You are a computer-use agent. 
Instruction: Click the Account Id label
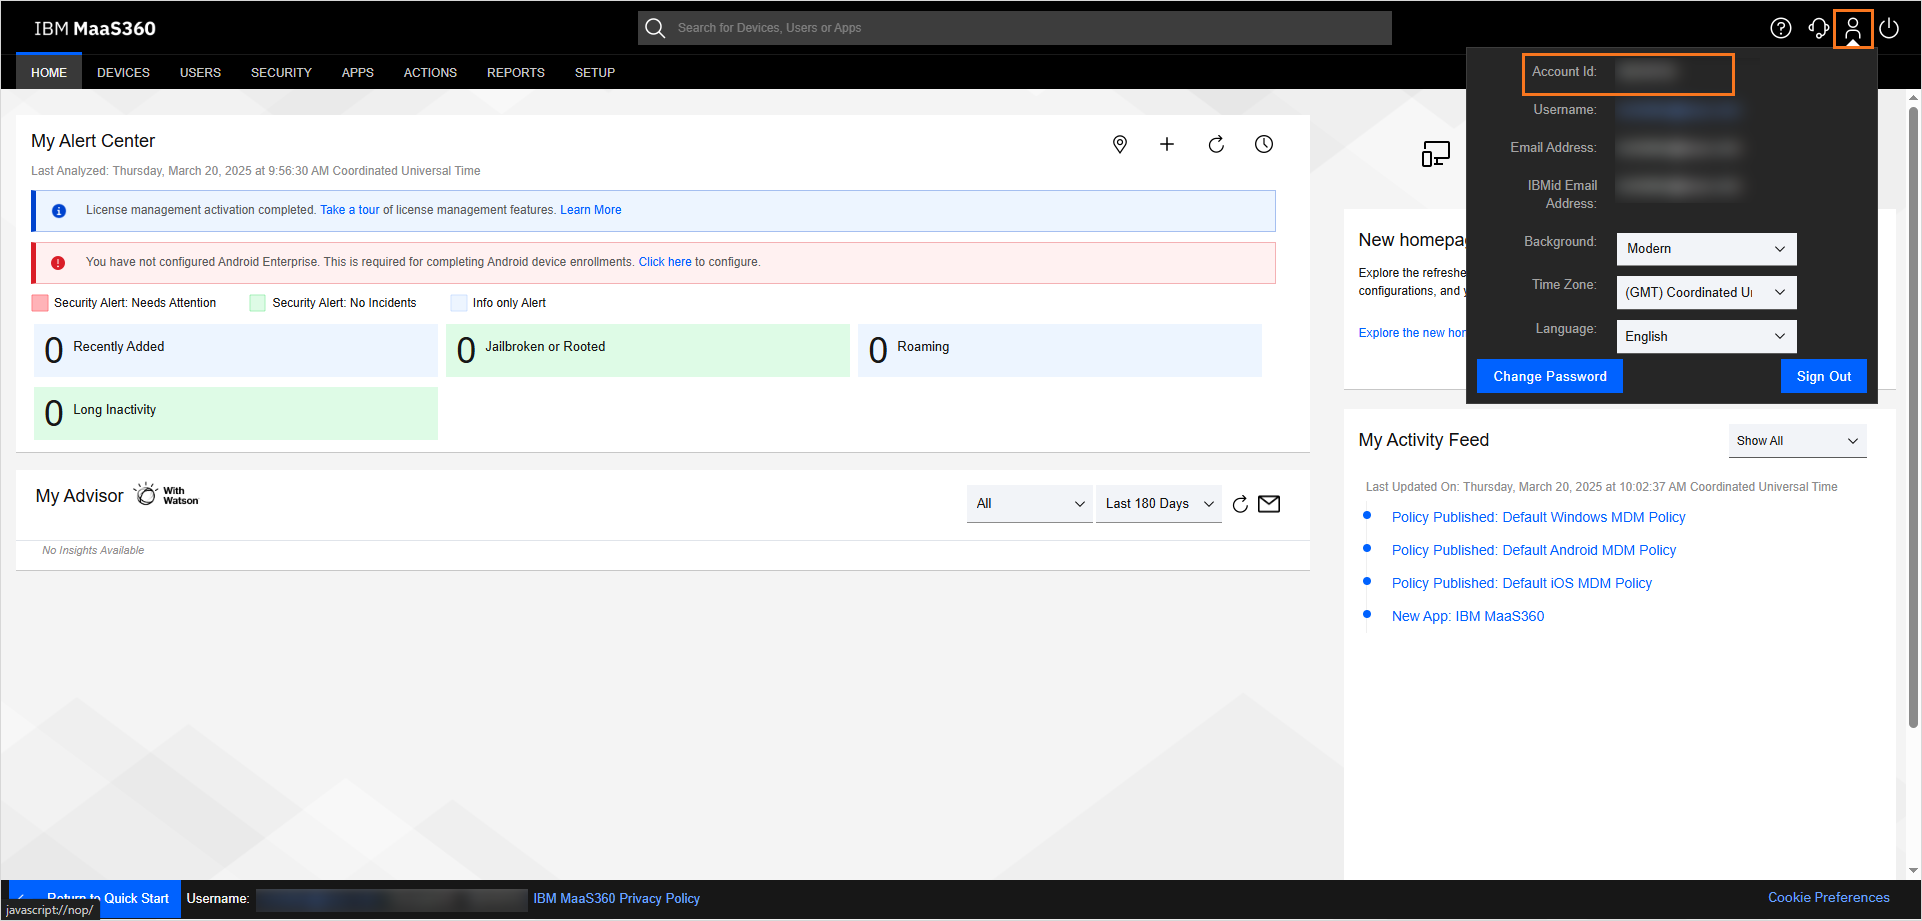click(x=1564, y=72)
